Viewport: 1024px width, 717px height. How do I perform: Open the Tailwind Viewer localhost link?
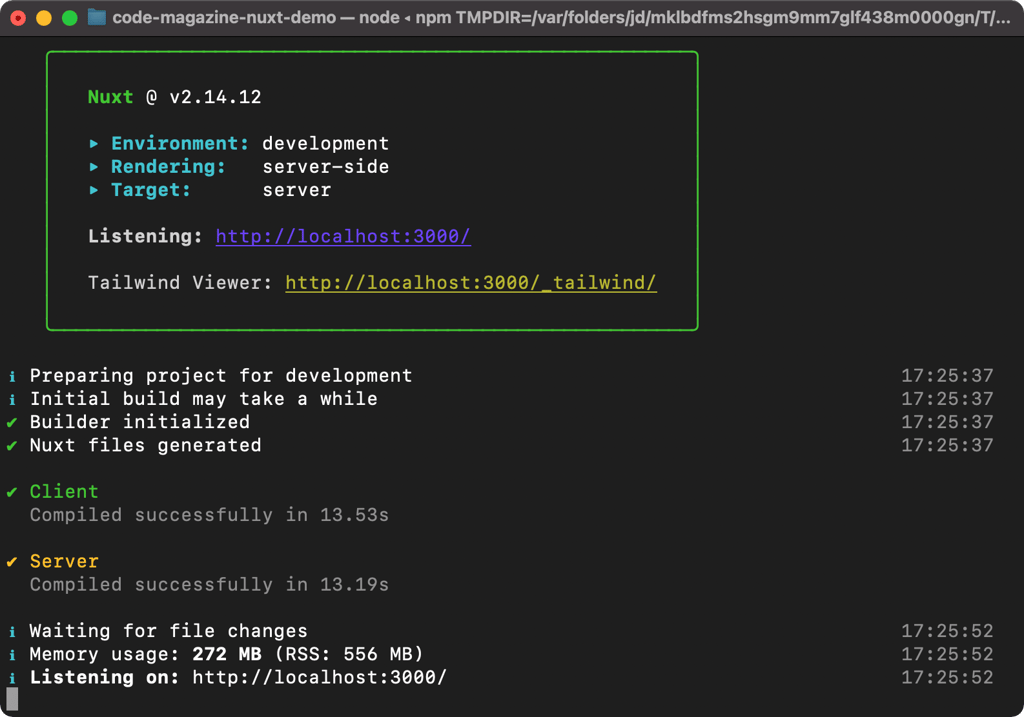tap(471, 283)
